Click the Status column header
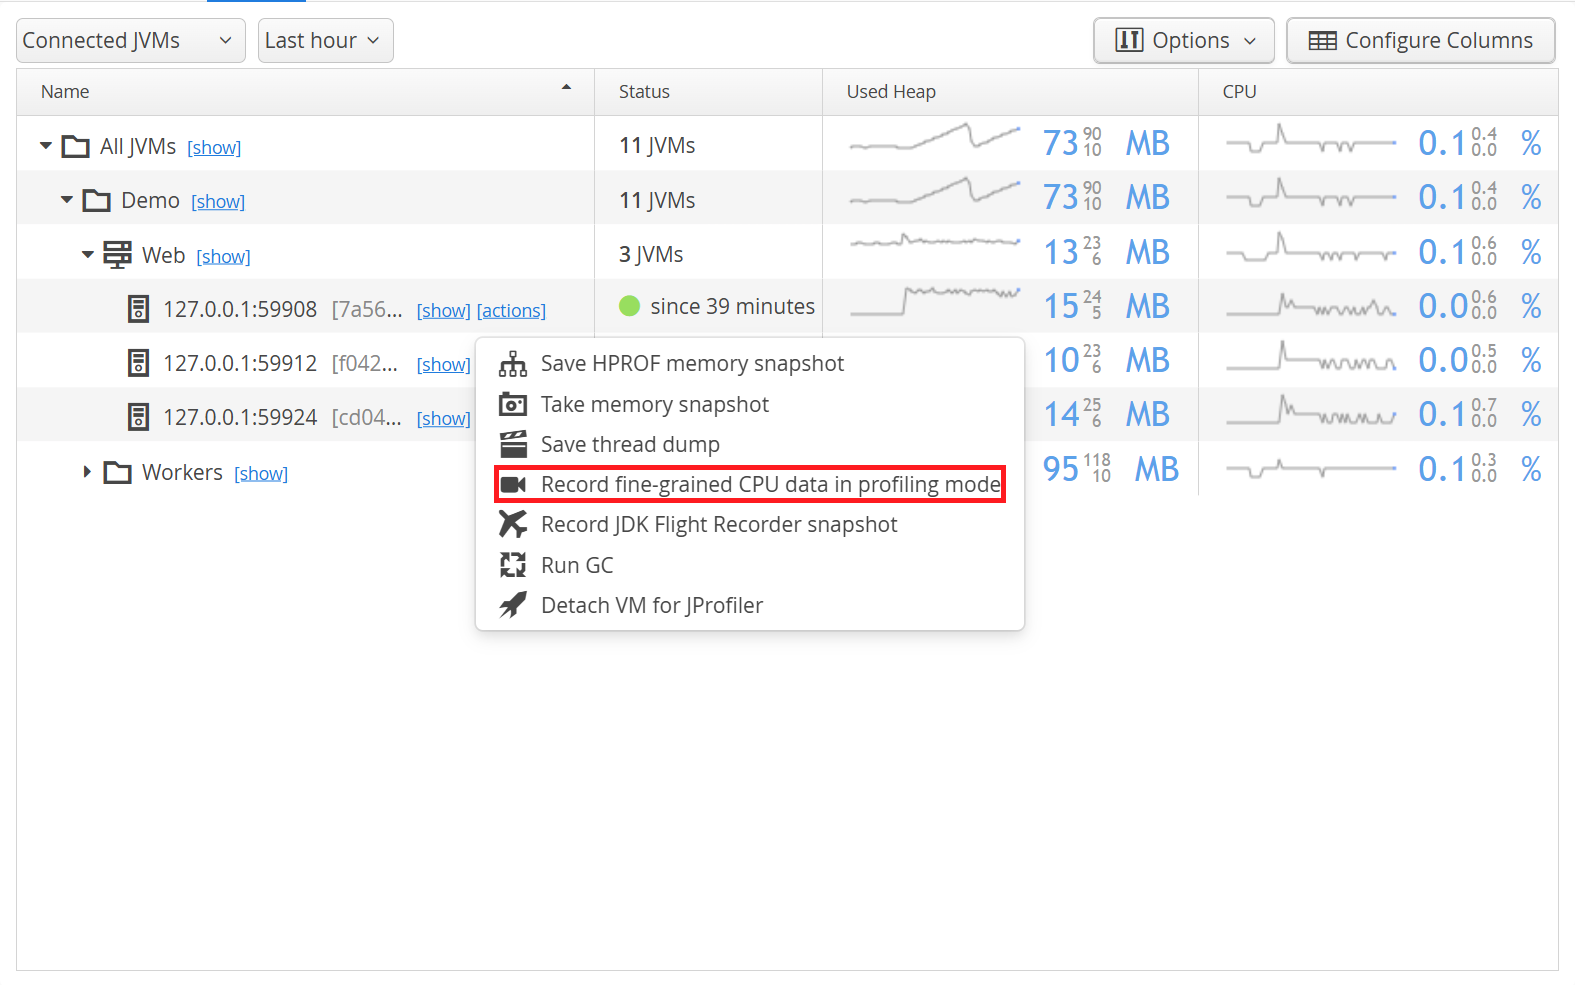Image resolution: width=1575 pixels, height=985 pixels. 709,92
